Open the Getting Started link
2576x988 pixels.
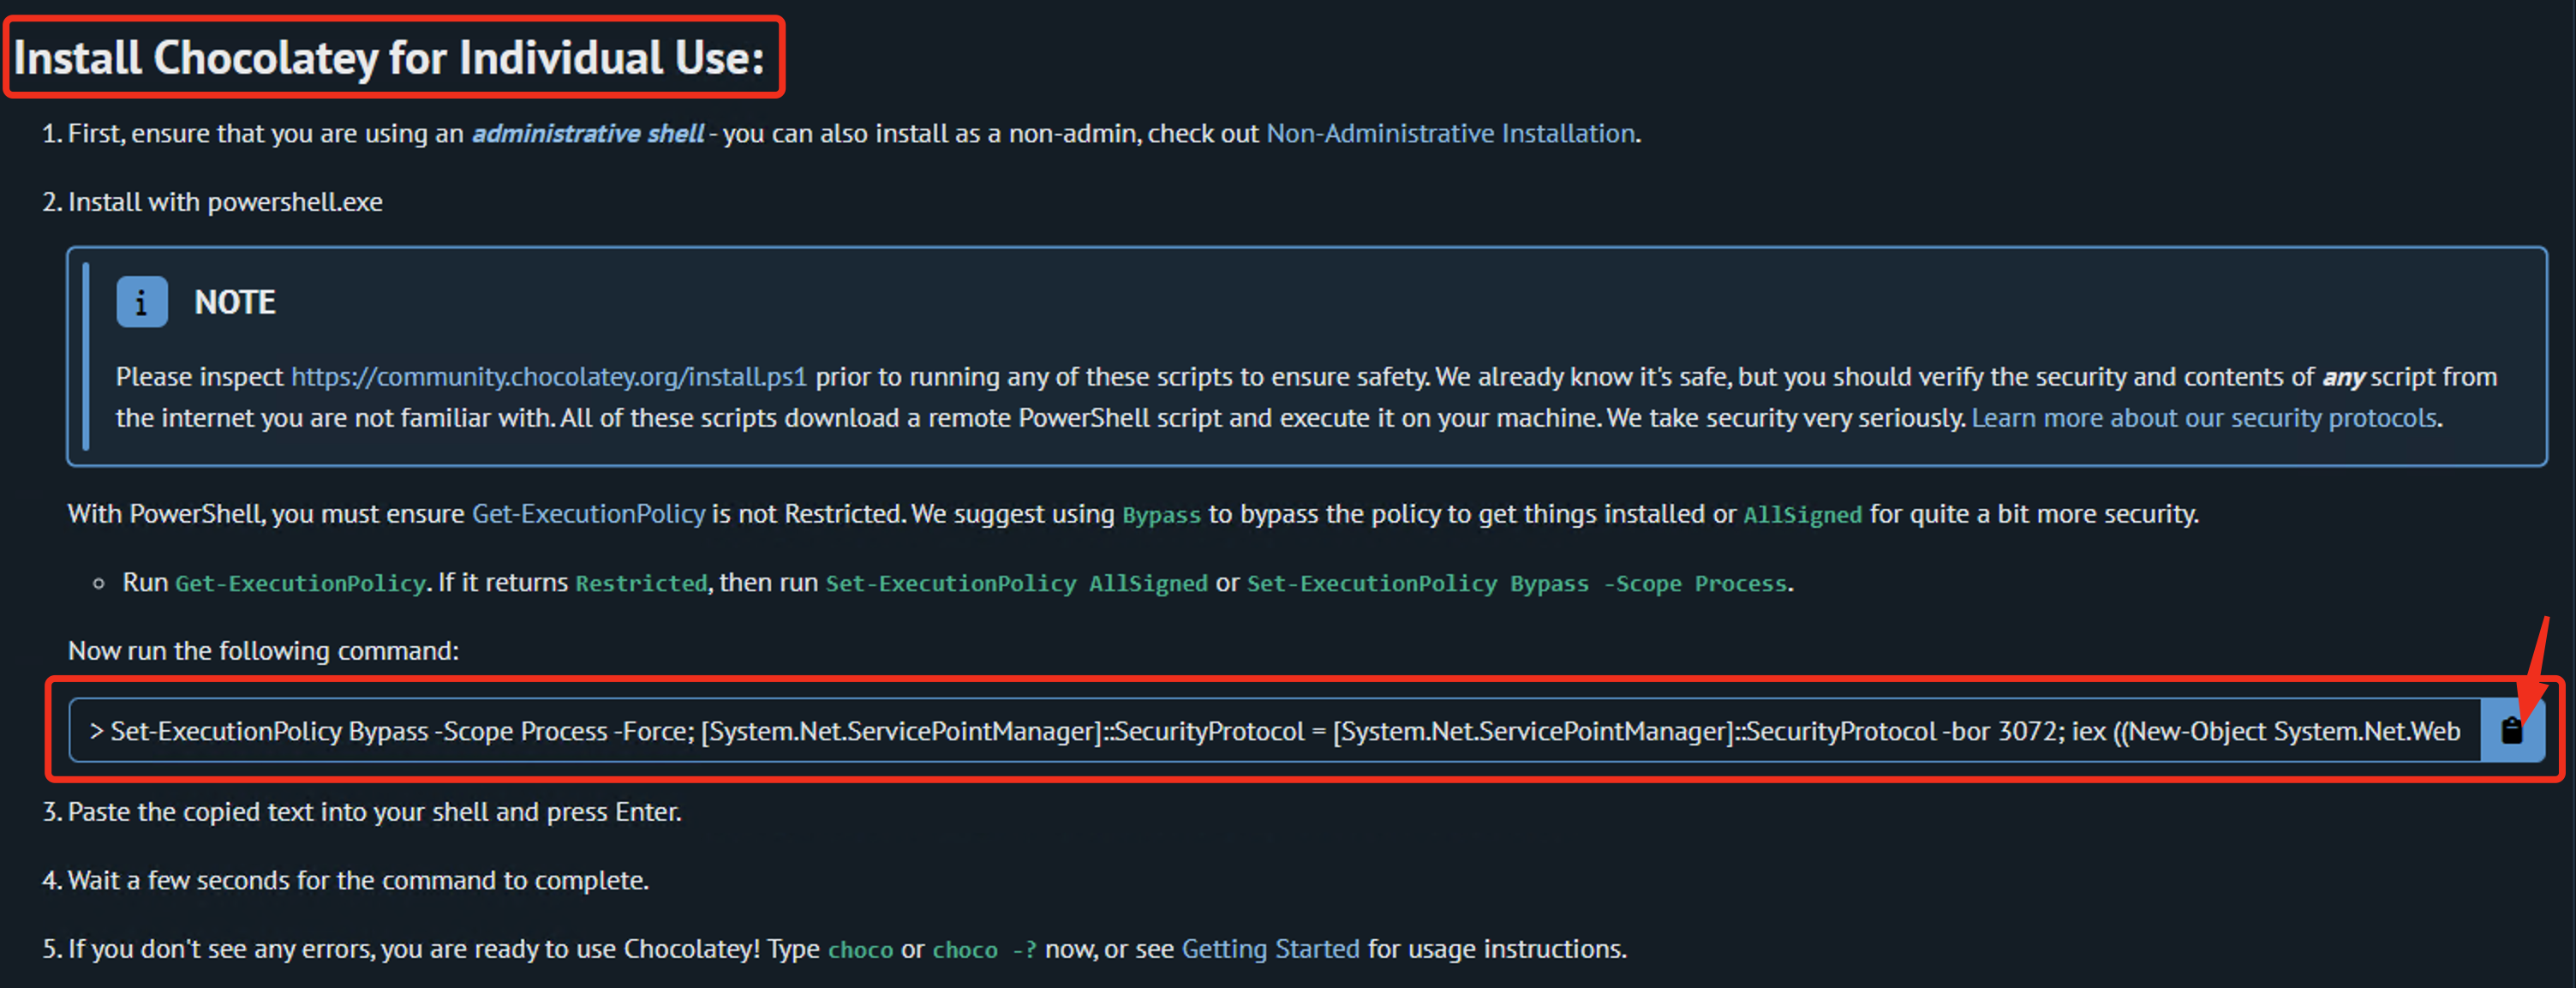(1270, 949)
